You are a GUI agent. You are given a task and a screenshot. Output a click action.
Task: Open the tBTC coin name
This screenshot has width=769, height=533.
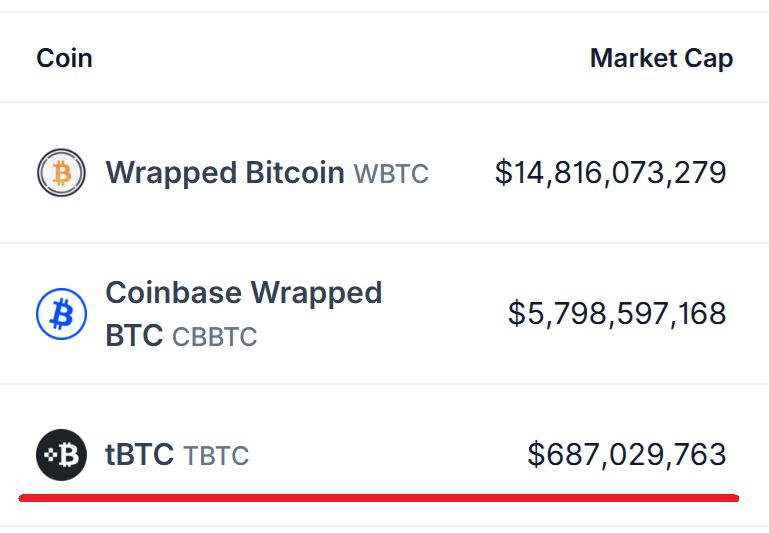(x=139, y=455)
